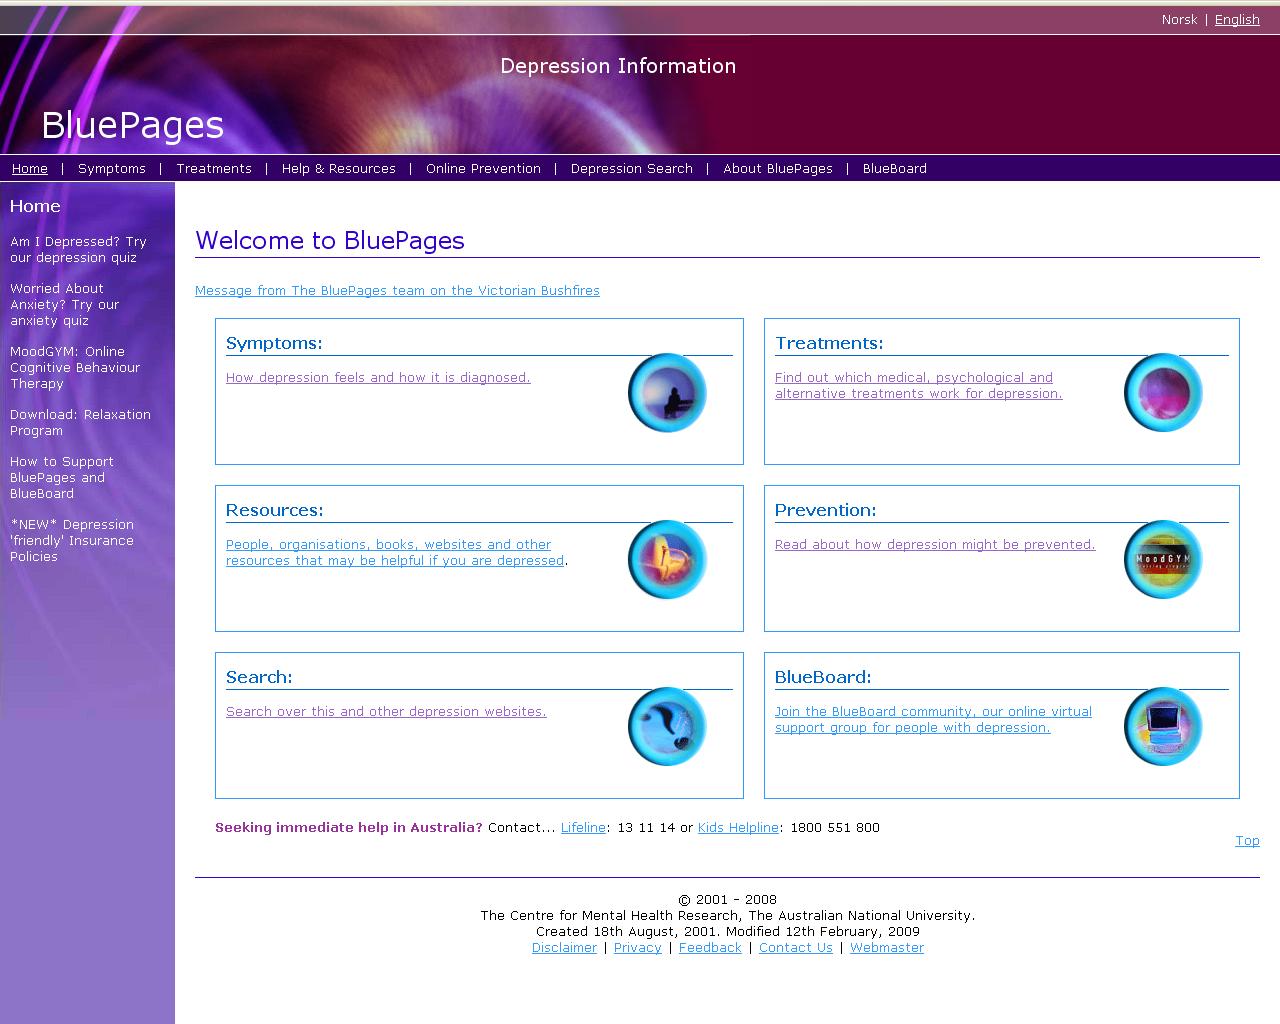The height and width of the screenshot is (1024, 1280).
Task: Open the Kids Helpline link
Action: [x=738, y=828]
